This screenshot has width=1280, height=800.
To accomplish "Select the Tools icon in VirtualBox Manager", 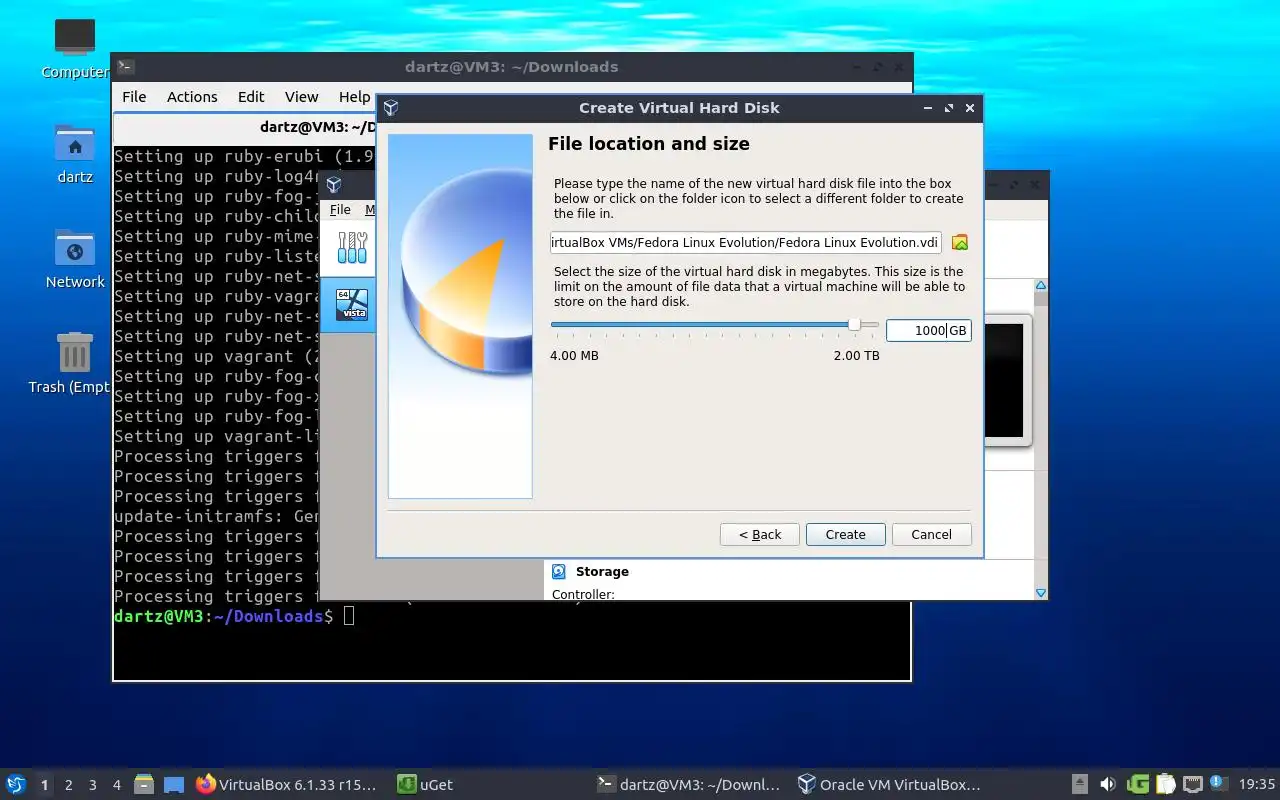I will [x=352, y=246].
